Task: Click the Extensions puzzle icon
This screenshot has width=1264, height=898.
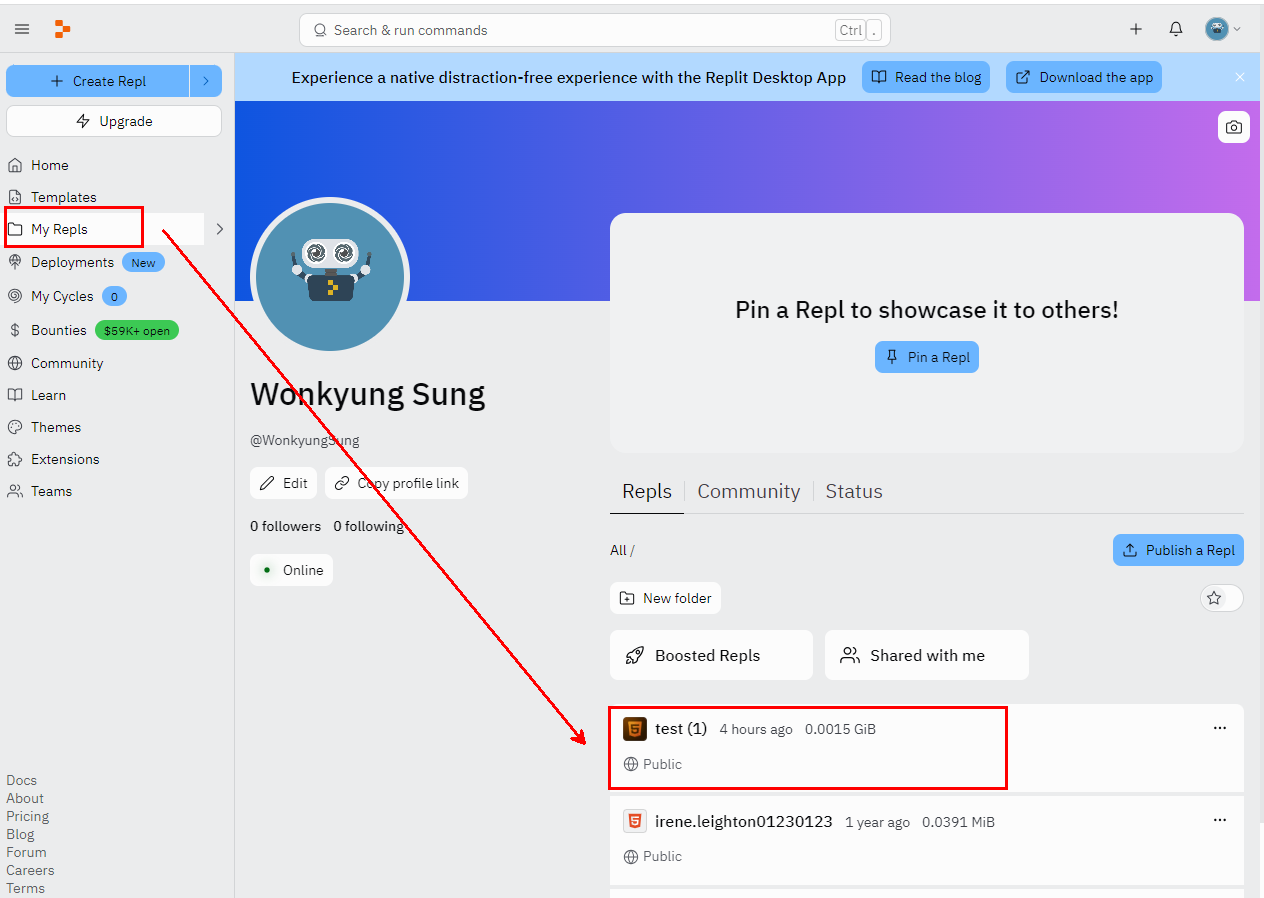Action: tap(15, 459)
